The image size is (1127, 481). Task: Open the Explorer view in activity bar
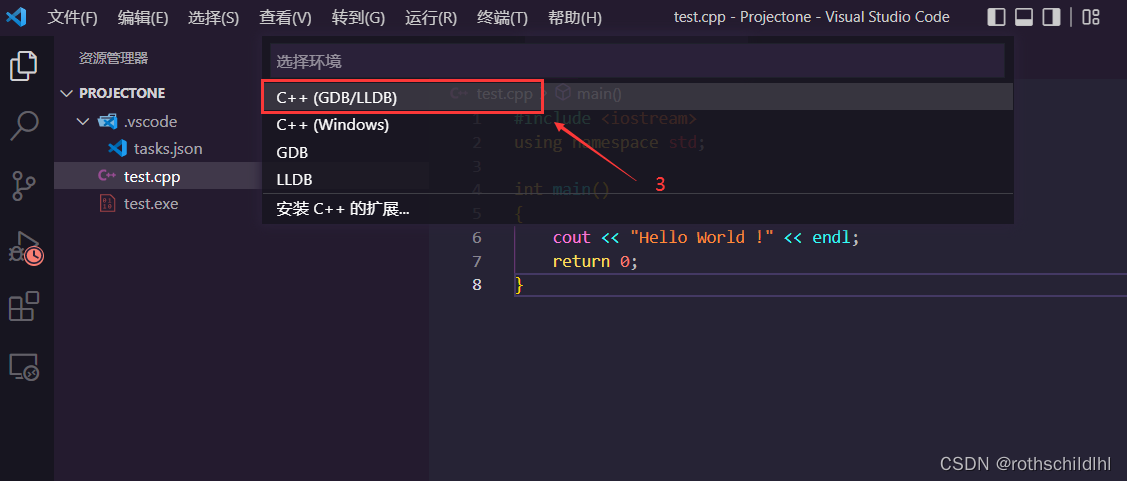pos(24,66)
